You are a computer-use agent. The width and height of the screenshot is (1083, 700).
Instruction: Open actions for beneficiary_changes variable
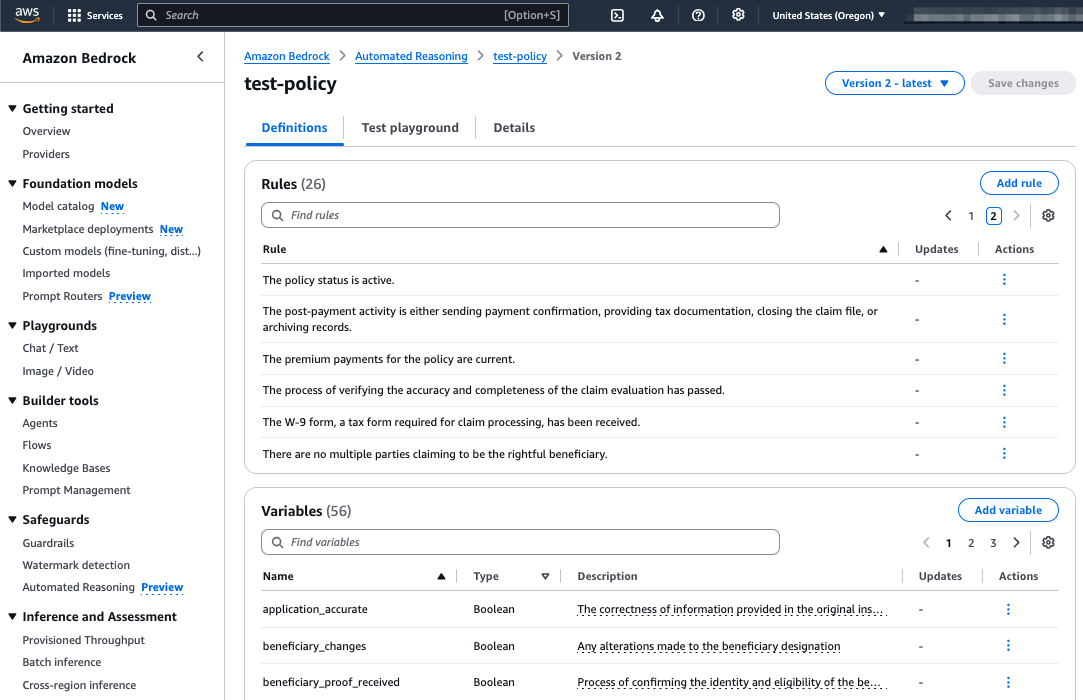[1008, 645]
